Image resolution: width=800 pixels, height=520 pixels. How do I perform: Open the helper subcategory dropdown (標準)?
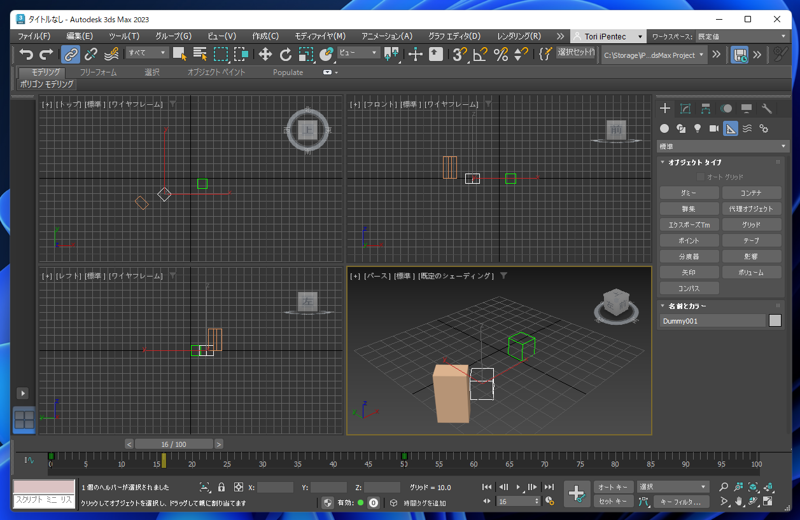point(722,146)
